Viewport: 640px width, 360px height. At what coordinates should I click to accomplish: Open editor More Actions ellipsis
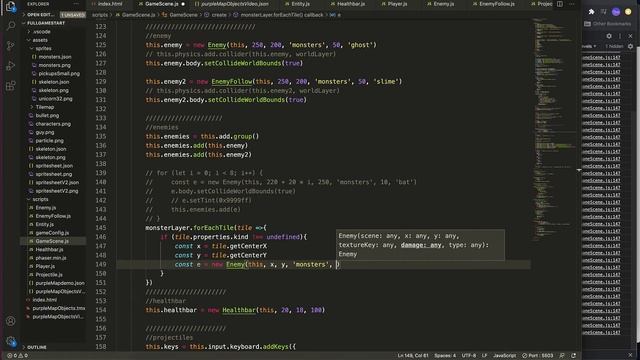(571, 4)
